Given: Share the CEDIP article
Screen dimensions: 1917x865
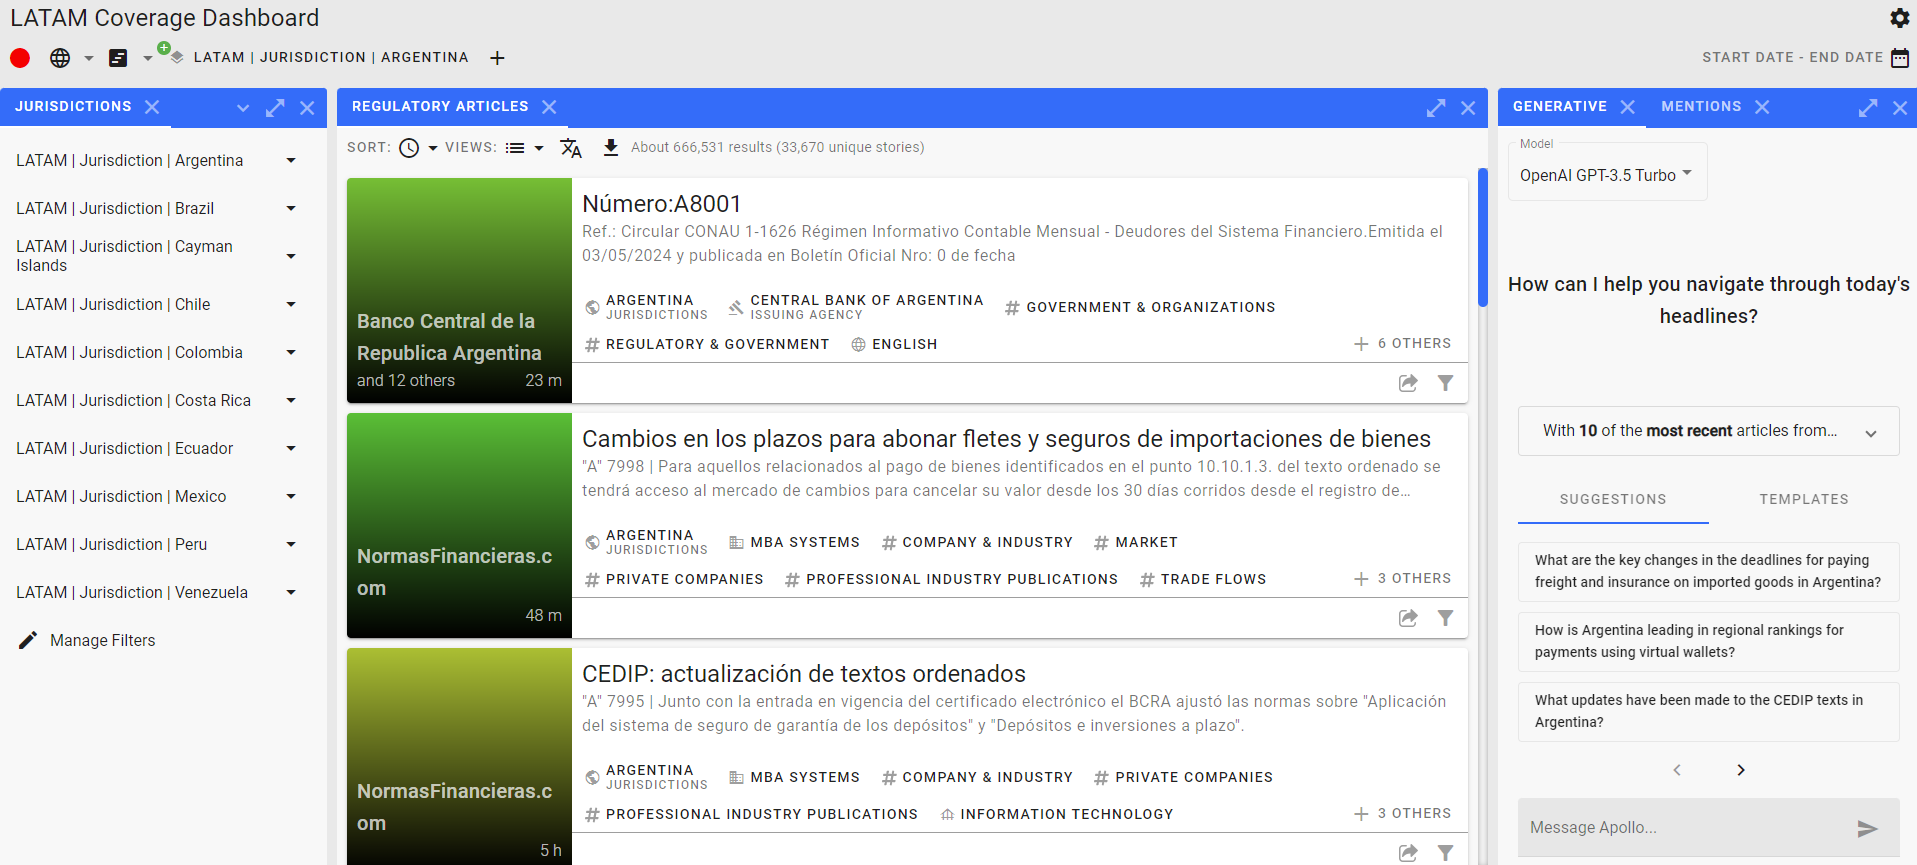Looking at the screenshot, I should coord(1408,853).
